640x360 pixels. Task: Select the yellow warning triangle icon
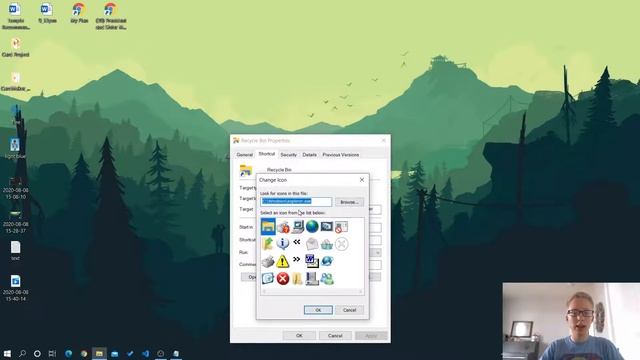pyautogui.click(x=282, y=261)
